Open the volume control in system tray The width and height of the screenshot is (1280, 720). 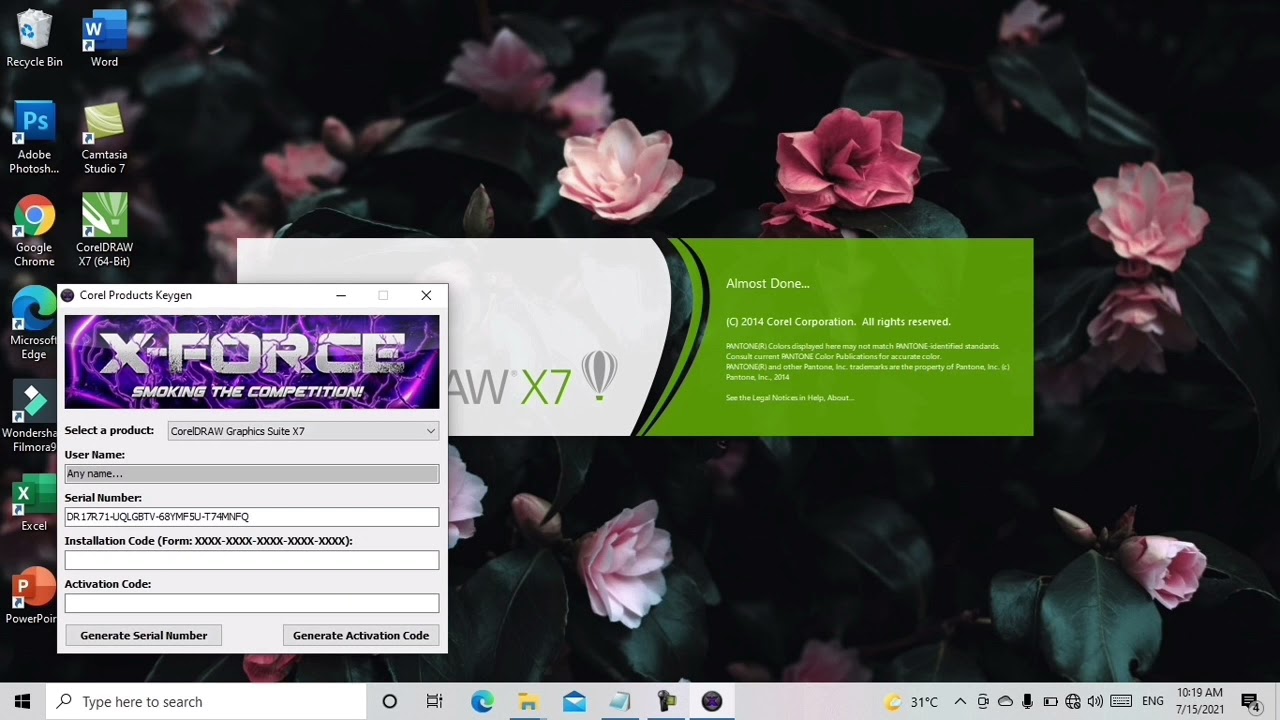click(1095, 702)
